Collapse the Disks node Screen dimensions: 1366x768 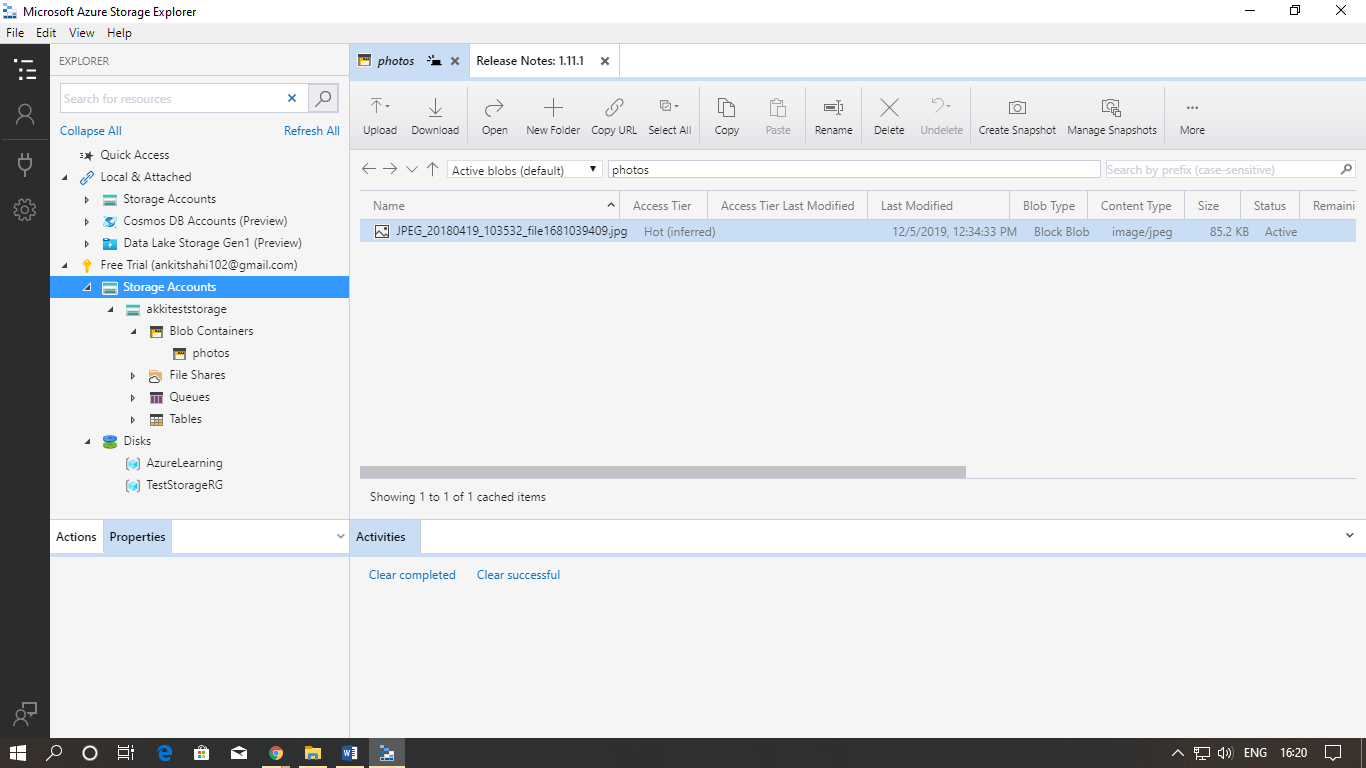point(87,441)
